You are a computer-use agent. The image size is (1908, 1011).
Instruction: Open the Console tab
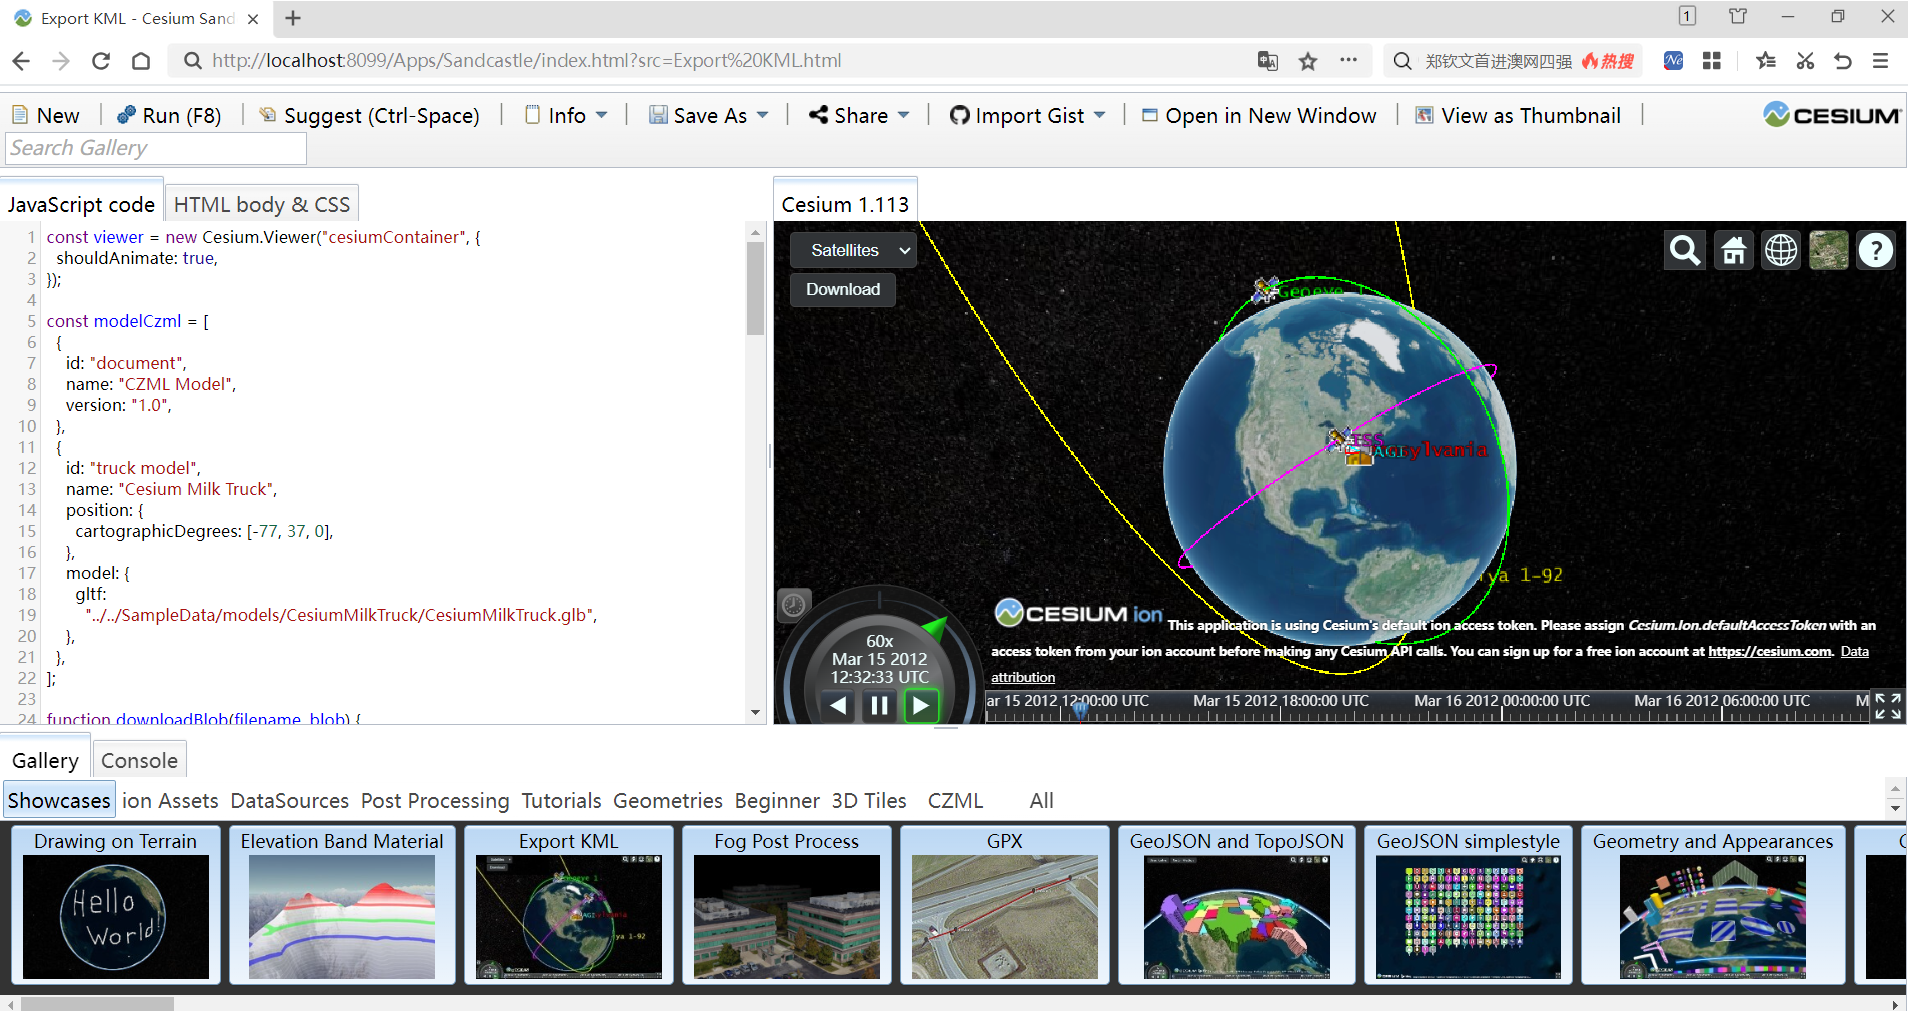click(x=139, y=760)
